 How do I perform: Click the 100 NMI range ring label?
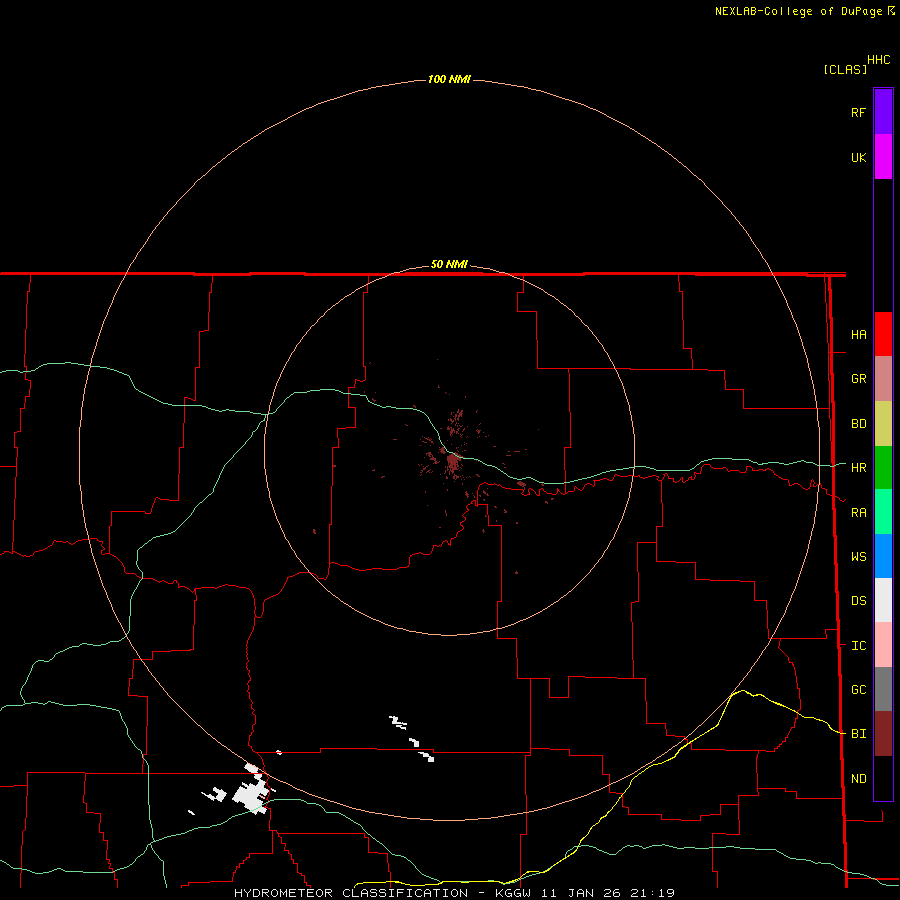coord(449,79)
